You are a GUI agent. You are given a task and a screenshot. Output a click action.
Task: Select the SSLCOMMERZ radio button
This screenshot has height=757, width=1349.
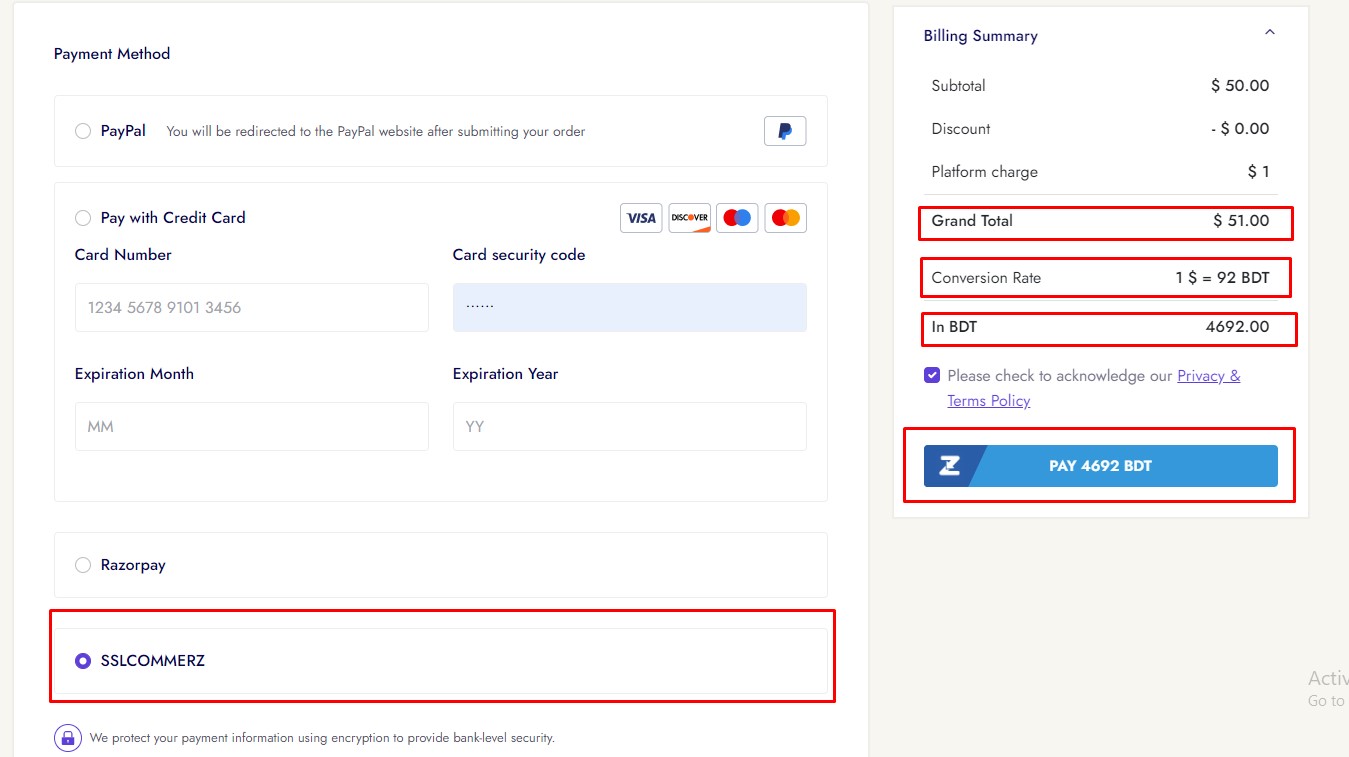pos(83,661)
